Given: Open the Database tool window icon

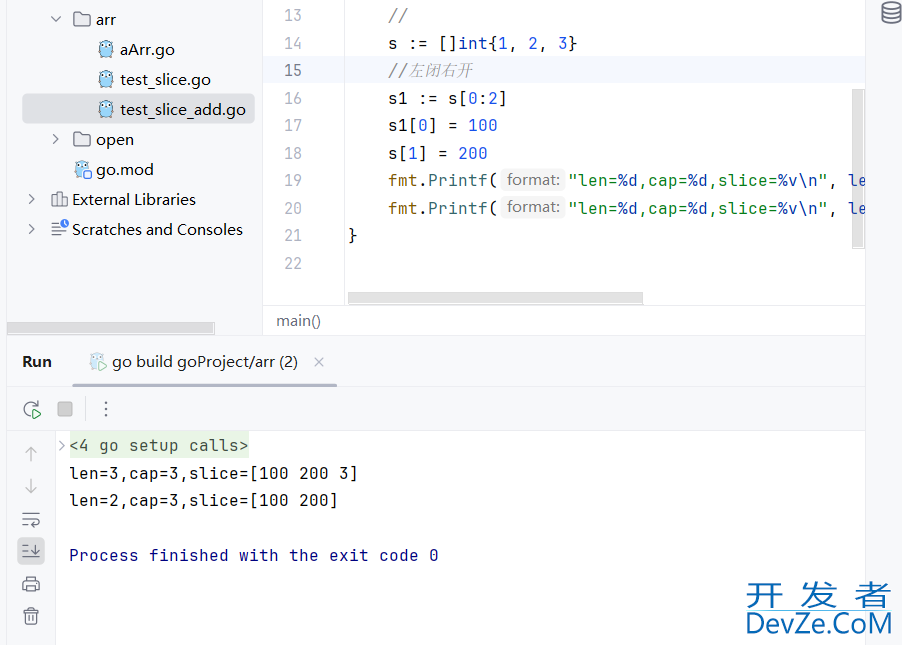Looking at the screenshot, I should click(x=891, y=13).
